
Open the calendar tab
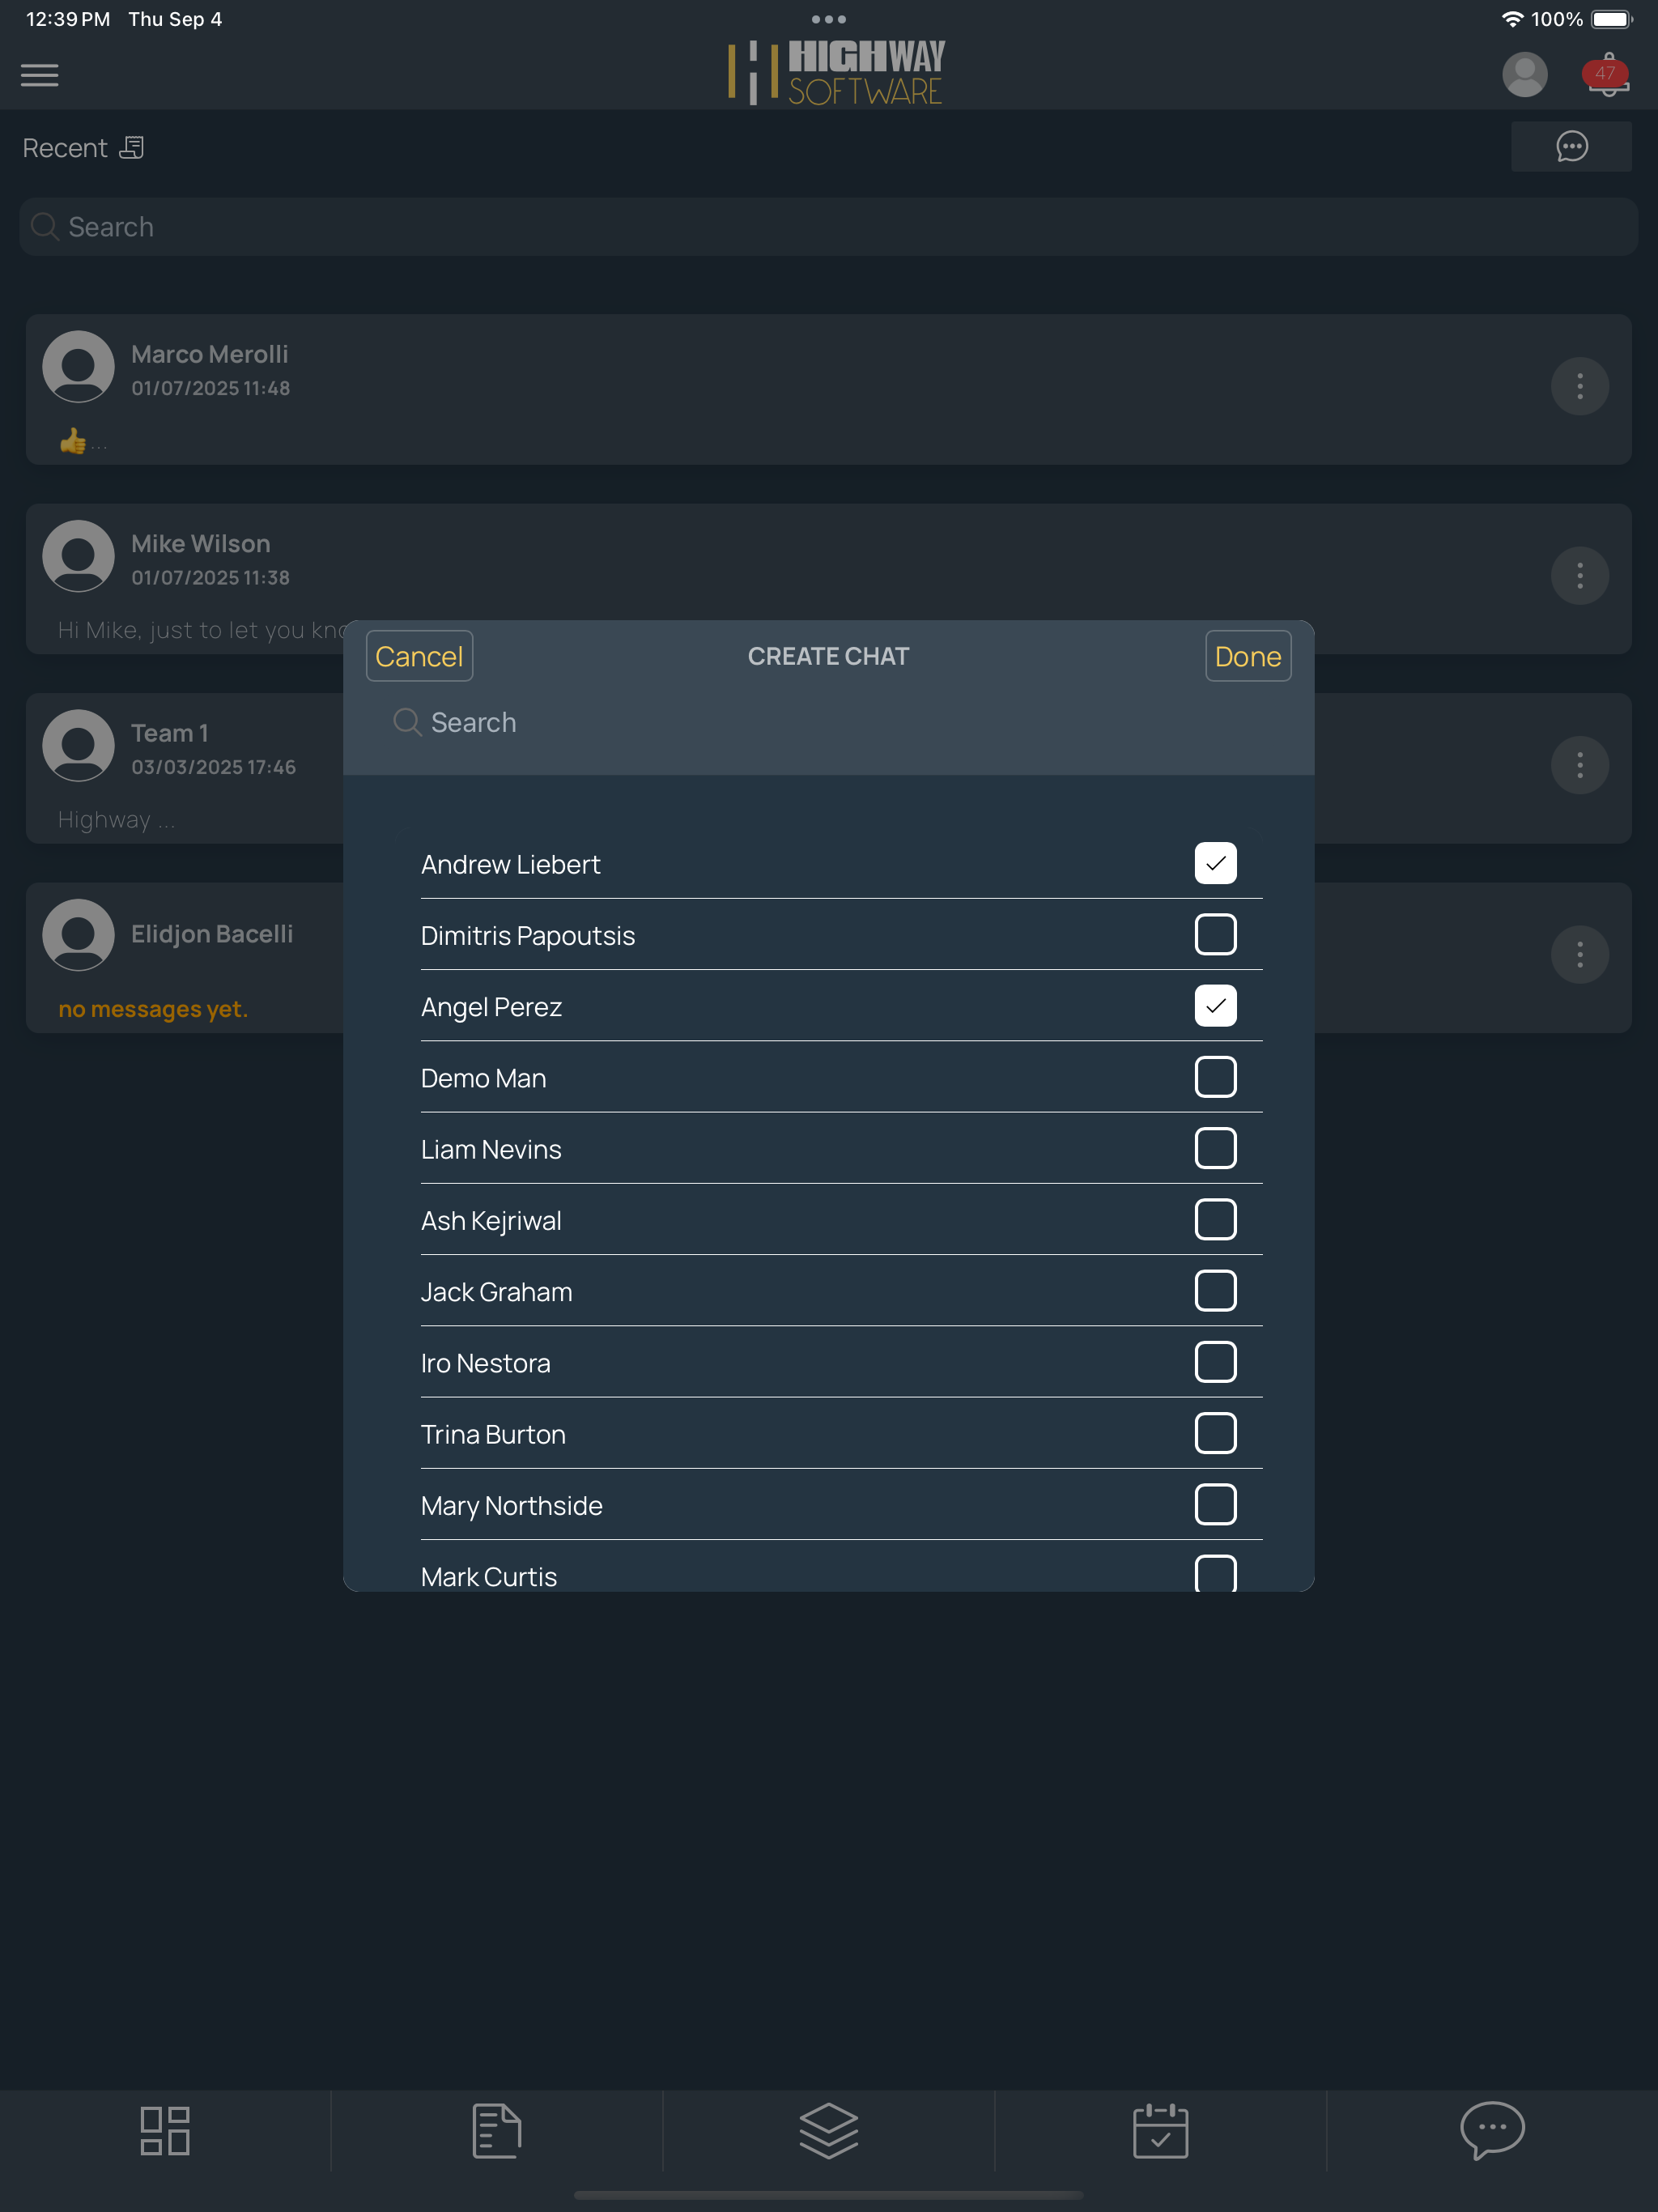tap(1160, 2130)
